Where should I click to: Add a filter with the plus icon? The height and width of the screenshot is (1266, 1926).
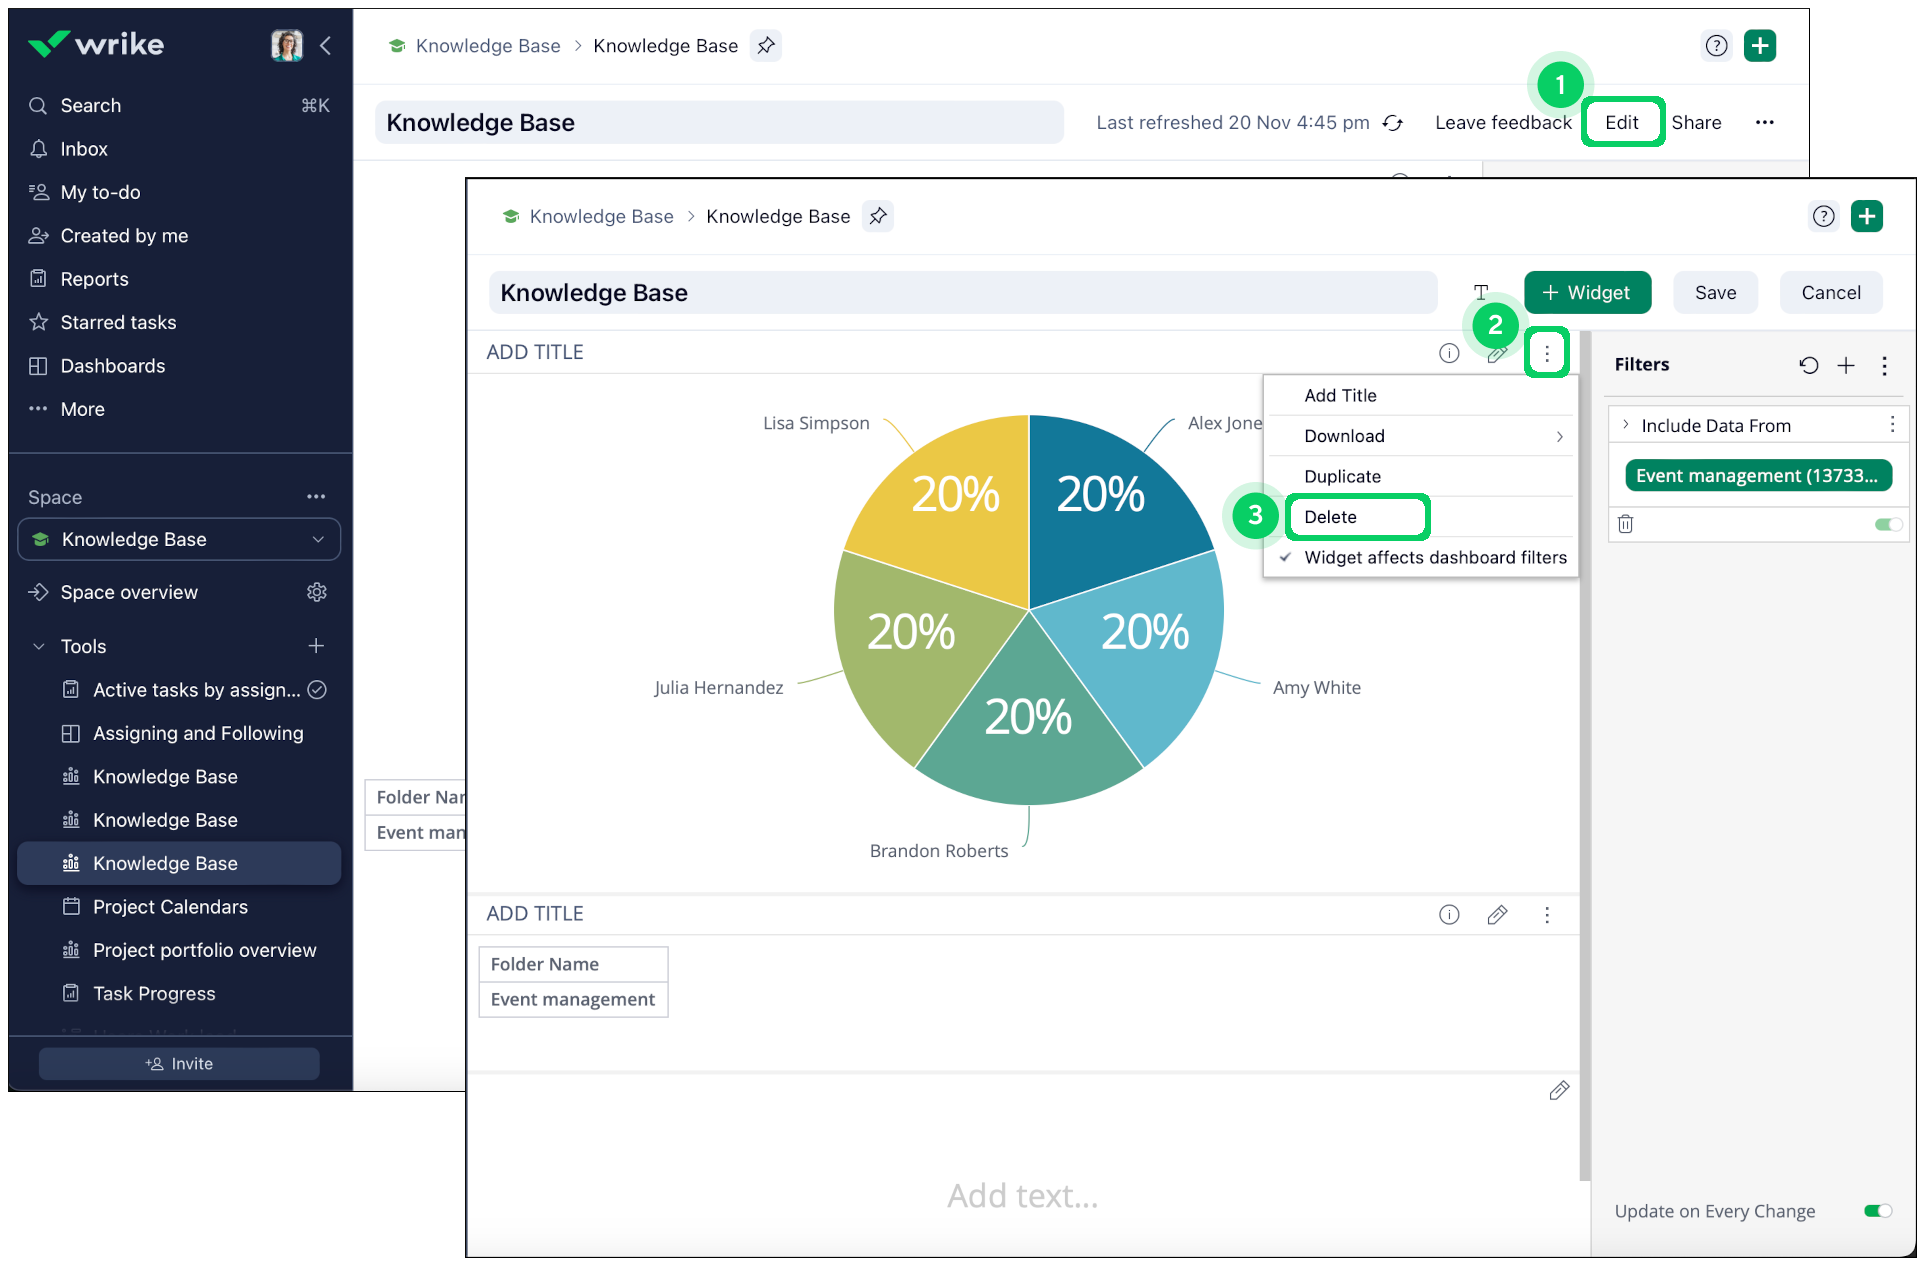coord(1846,365)
